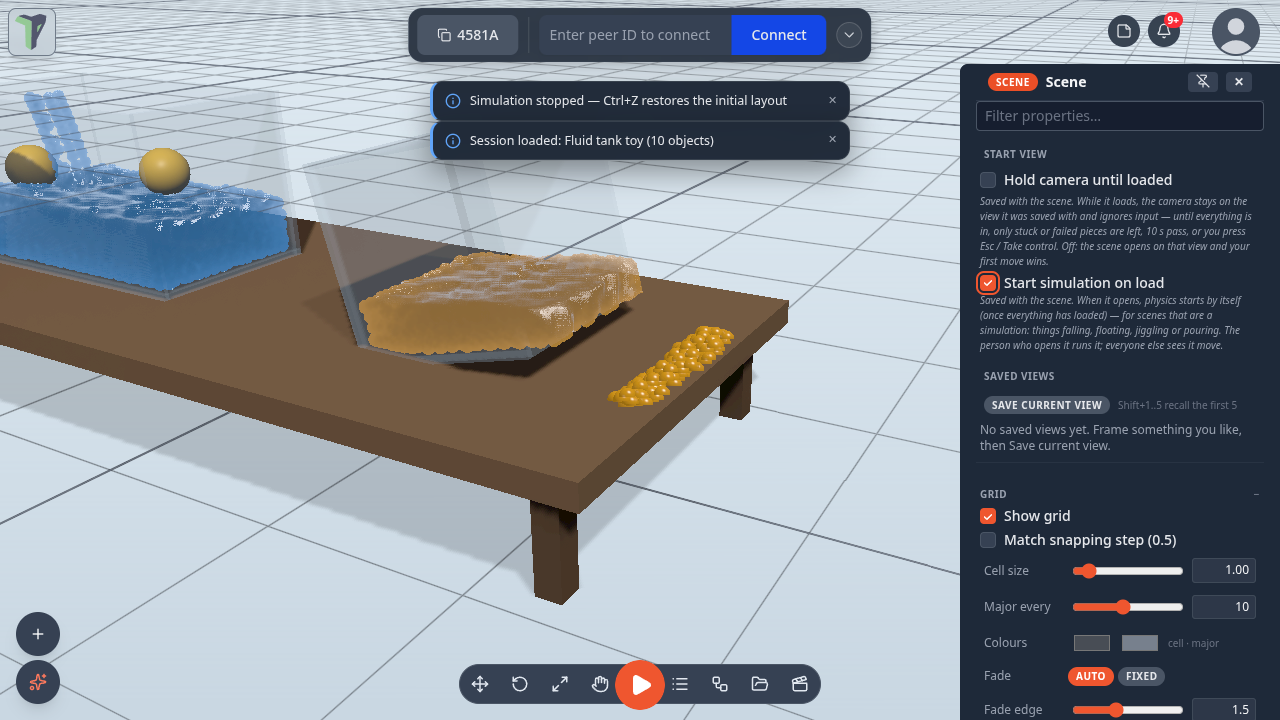Click the info icon on Simulation stopped toast

click(453, 101)
